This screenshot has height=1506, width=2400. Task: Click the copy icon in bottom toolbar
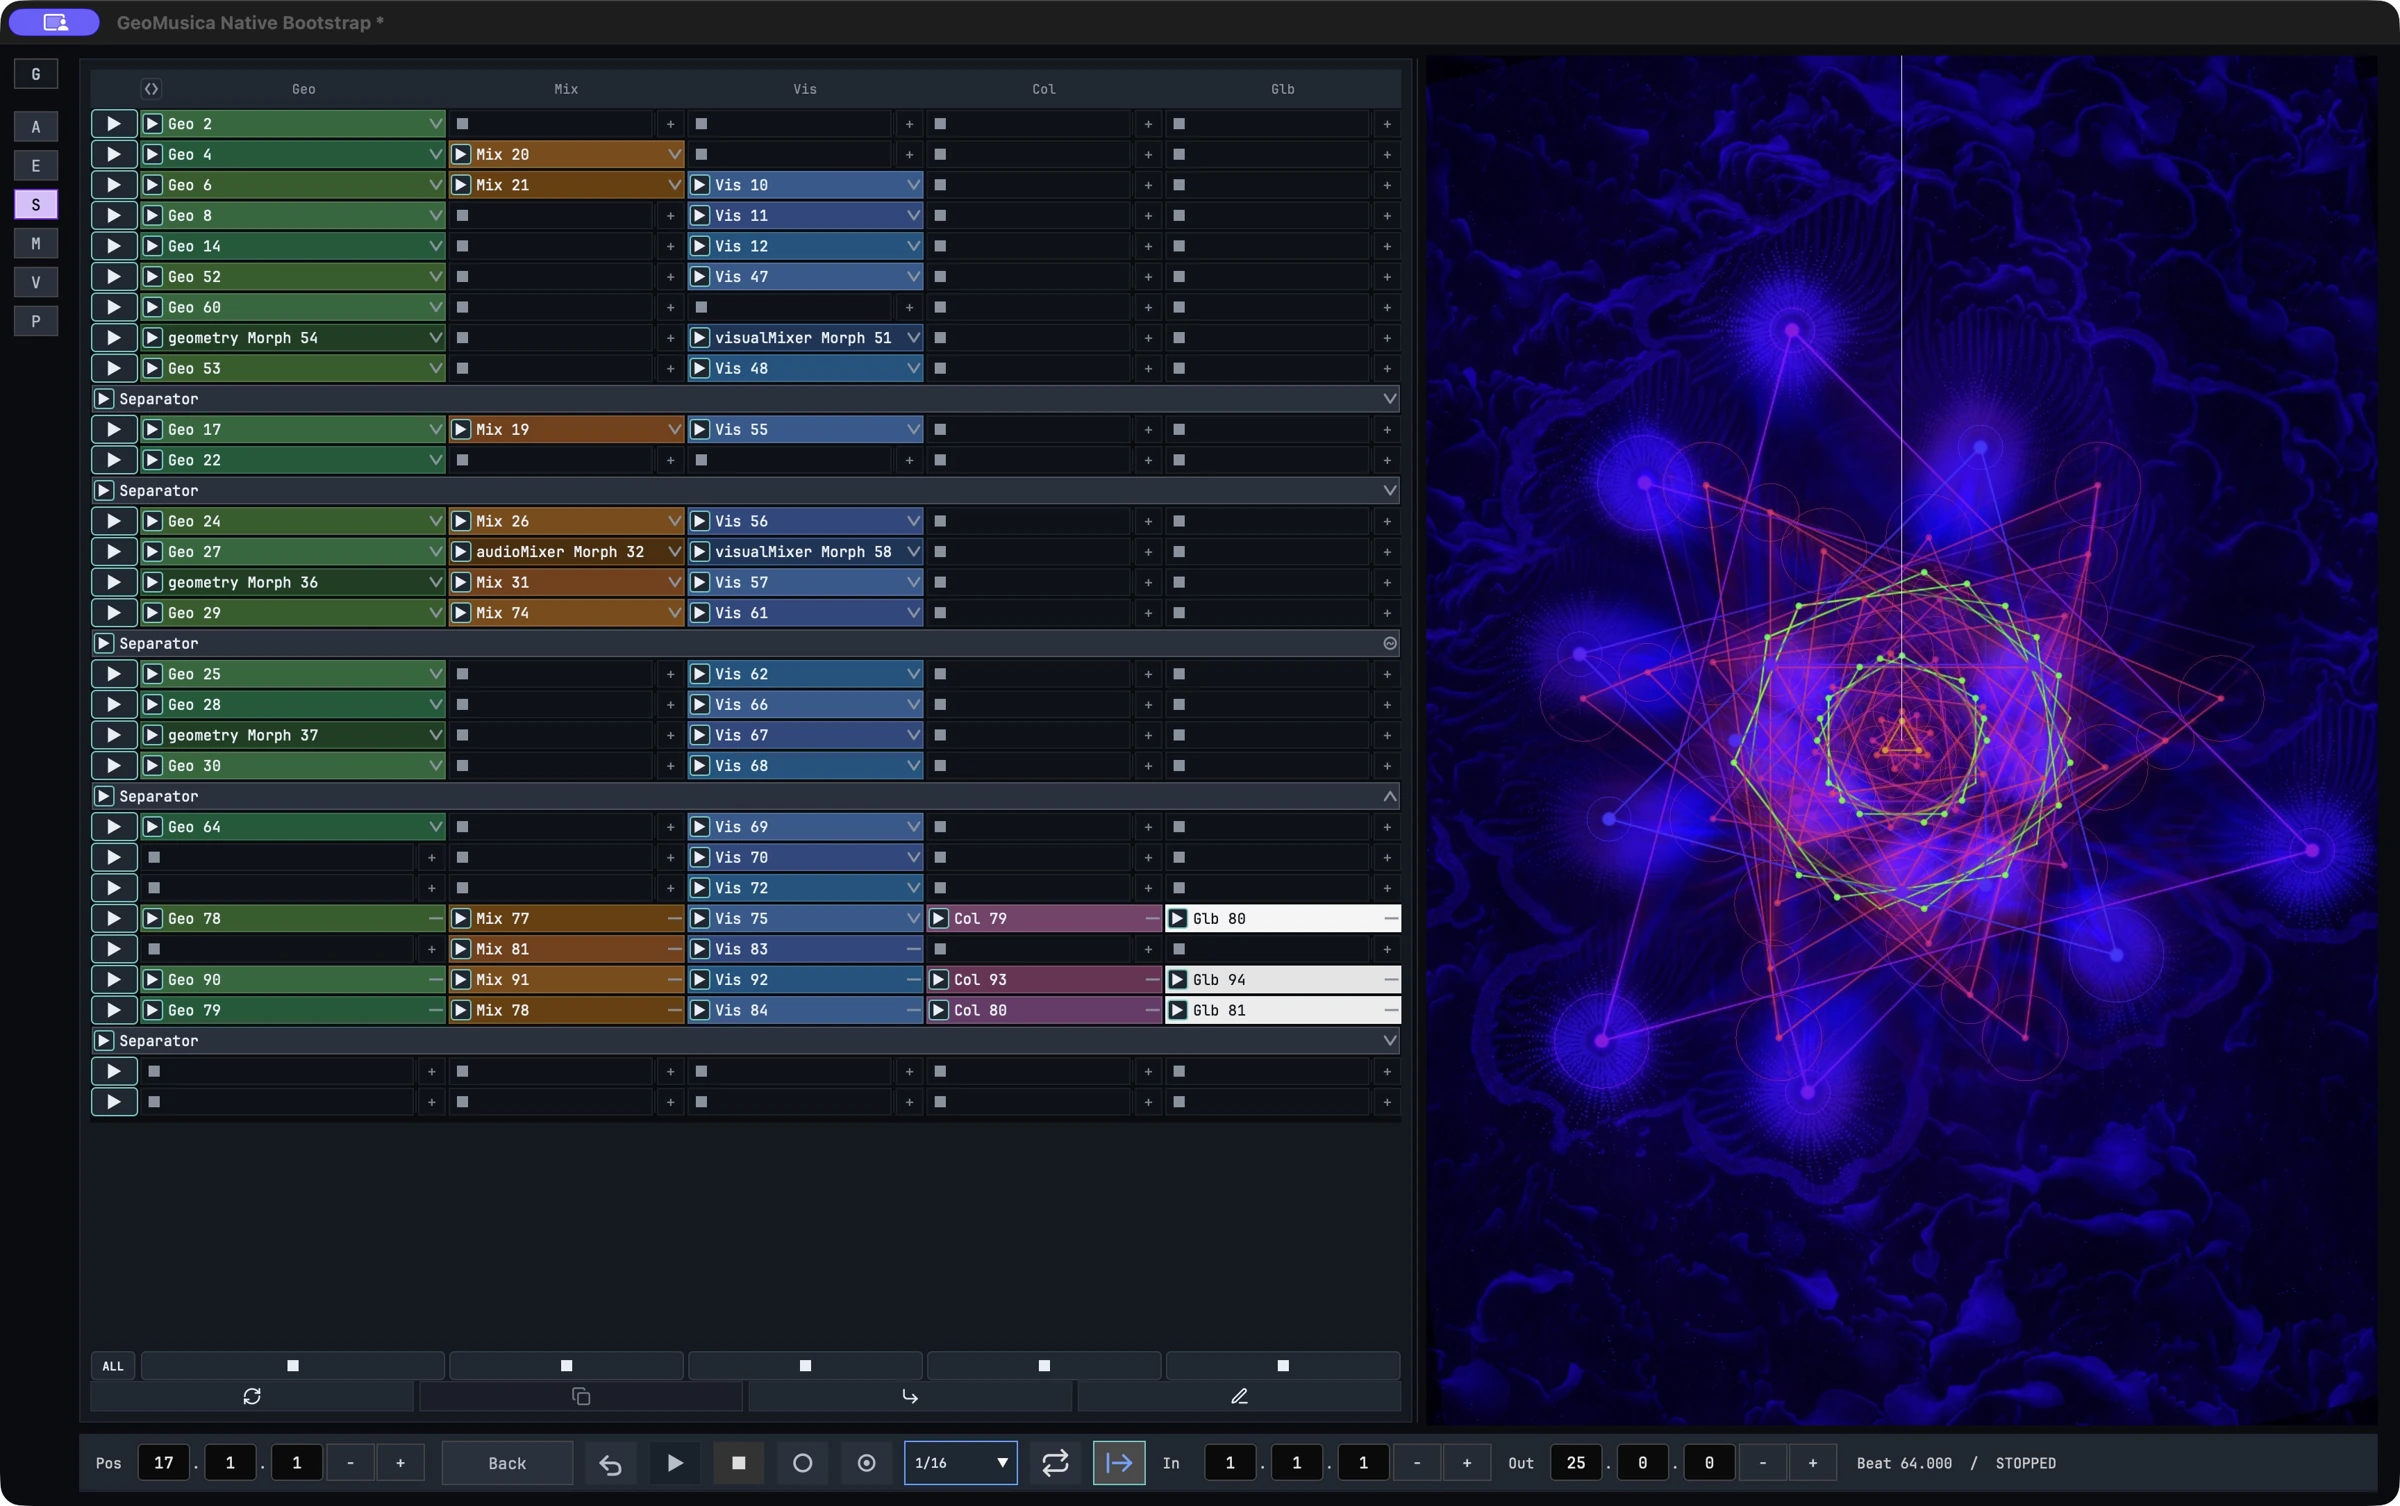[581, 1396]
